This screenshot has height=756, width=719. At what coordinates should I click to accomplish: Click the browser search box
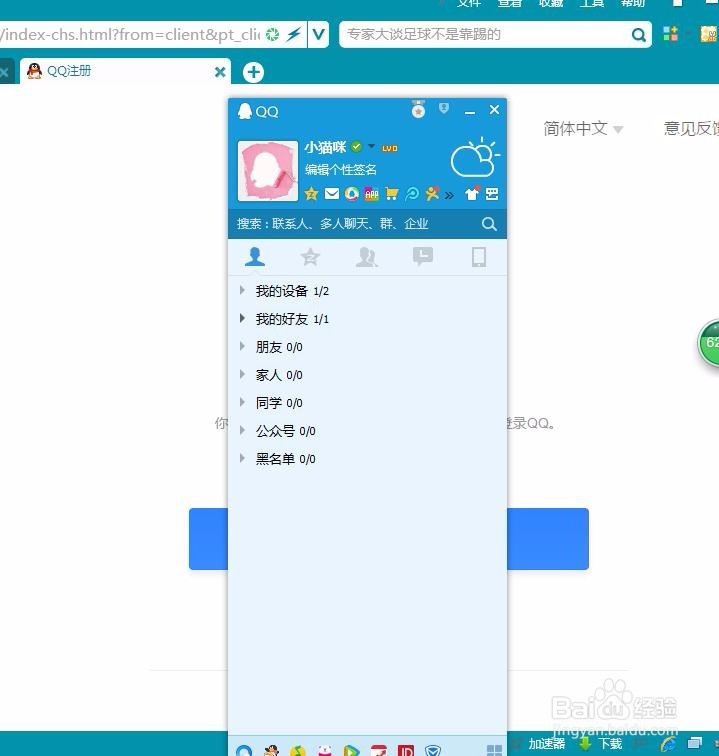tap(485, 34)
